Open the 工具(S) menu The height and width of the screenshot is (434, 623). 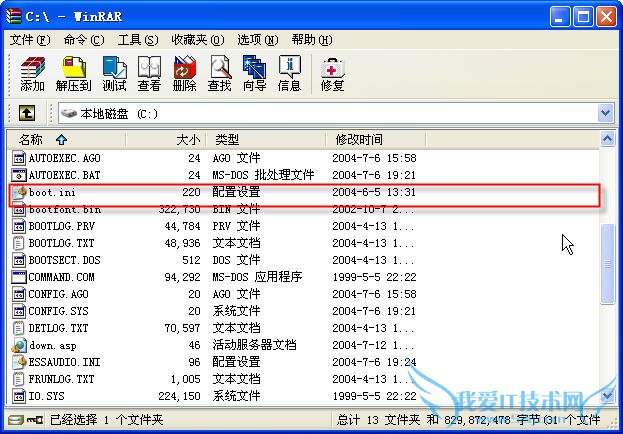138,40
